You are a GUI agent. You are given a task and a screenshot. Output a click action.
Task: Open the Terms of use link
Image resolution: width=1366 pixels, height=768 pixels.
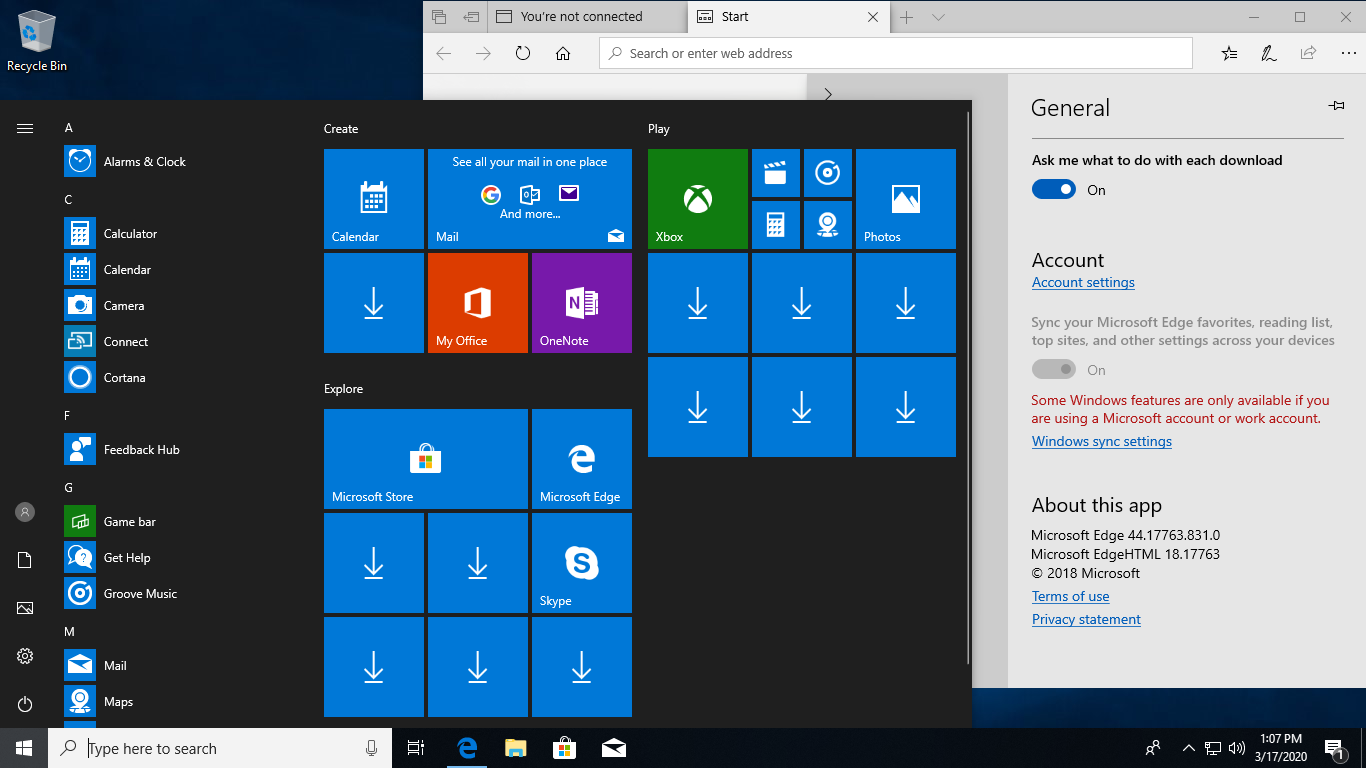[x=1070, y=597]
